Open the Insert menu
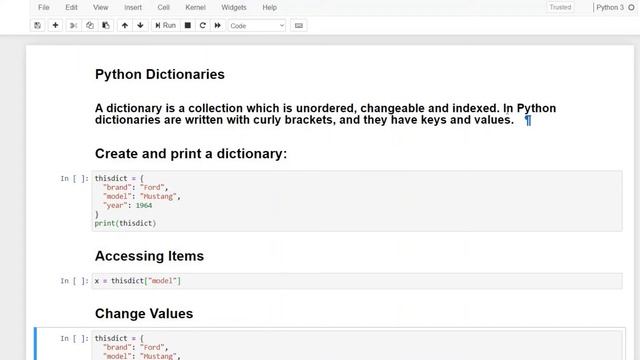The width and height of the screenshot is (640, 360). 133,7
